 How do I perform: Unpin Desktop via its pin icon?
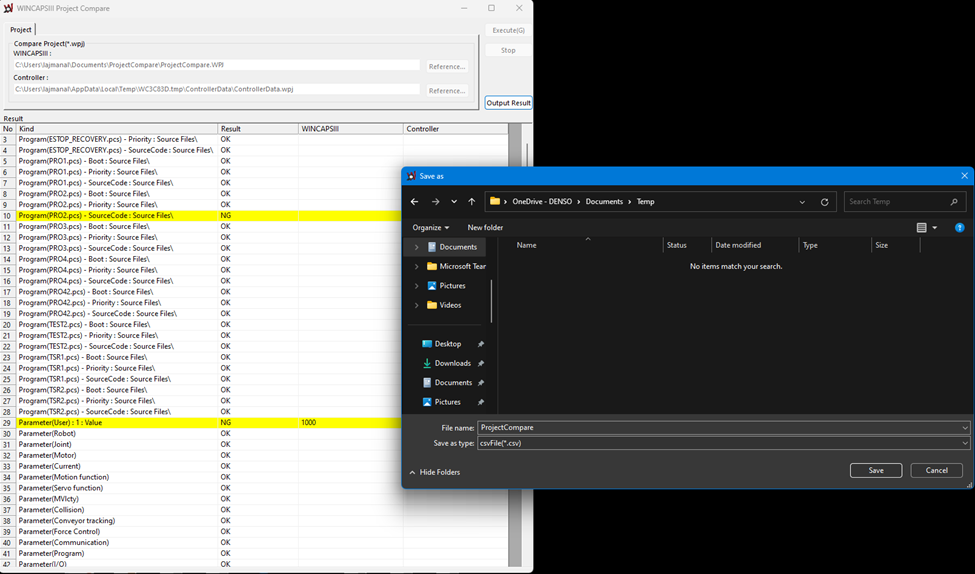[481, 344]
